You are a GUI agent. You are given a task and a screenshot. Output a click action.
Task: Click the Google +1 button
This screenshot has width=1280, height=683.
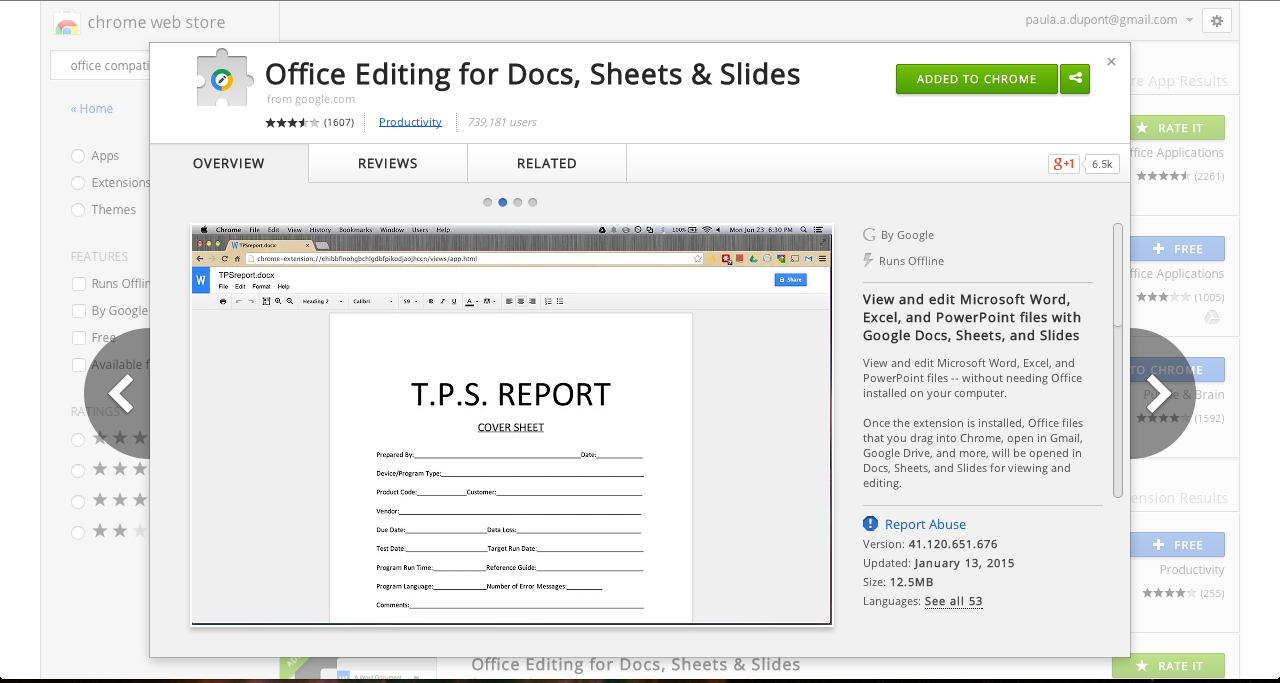tap(1063, 164)
